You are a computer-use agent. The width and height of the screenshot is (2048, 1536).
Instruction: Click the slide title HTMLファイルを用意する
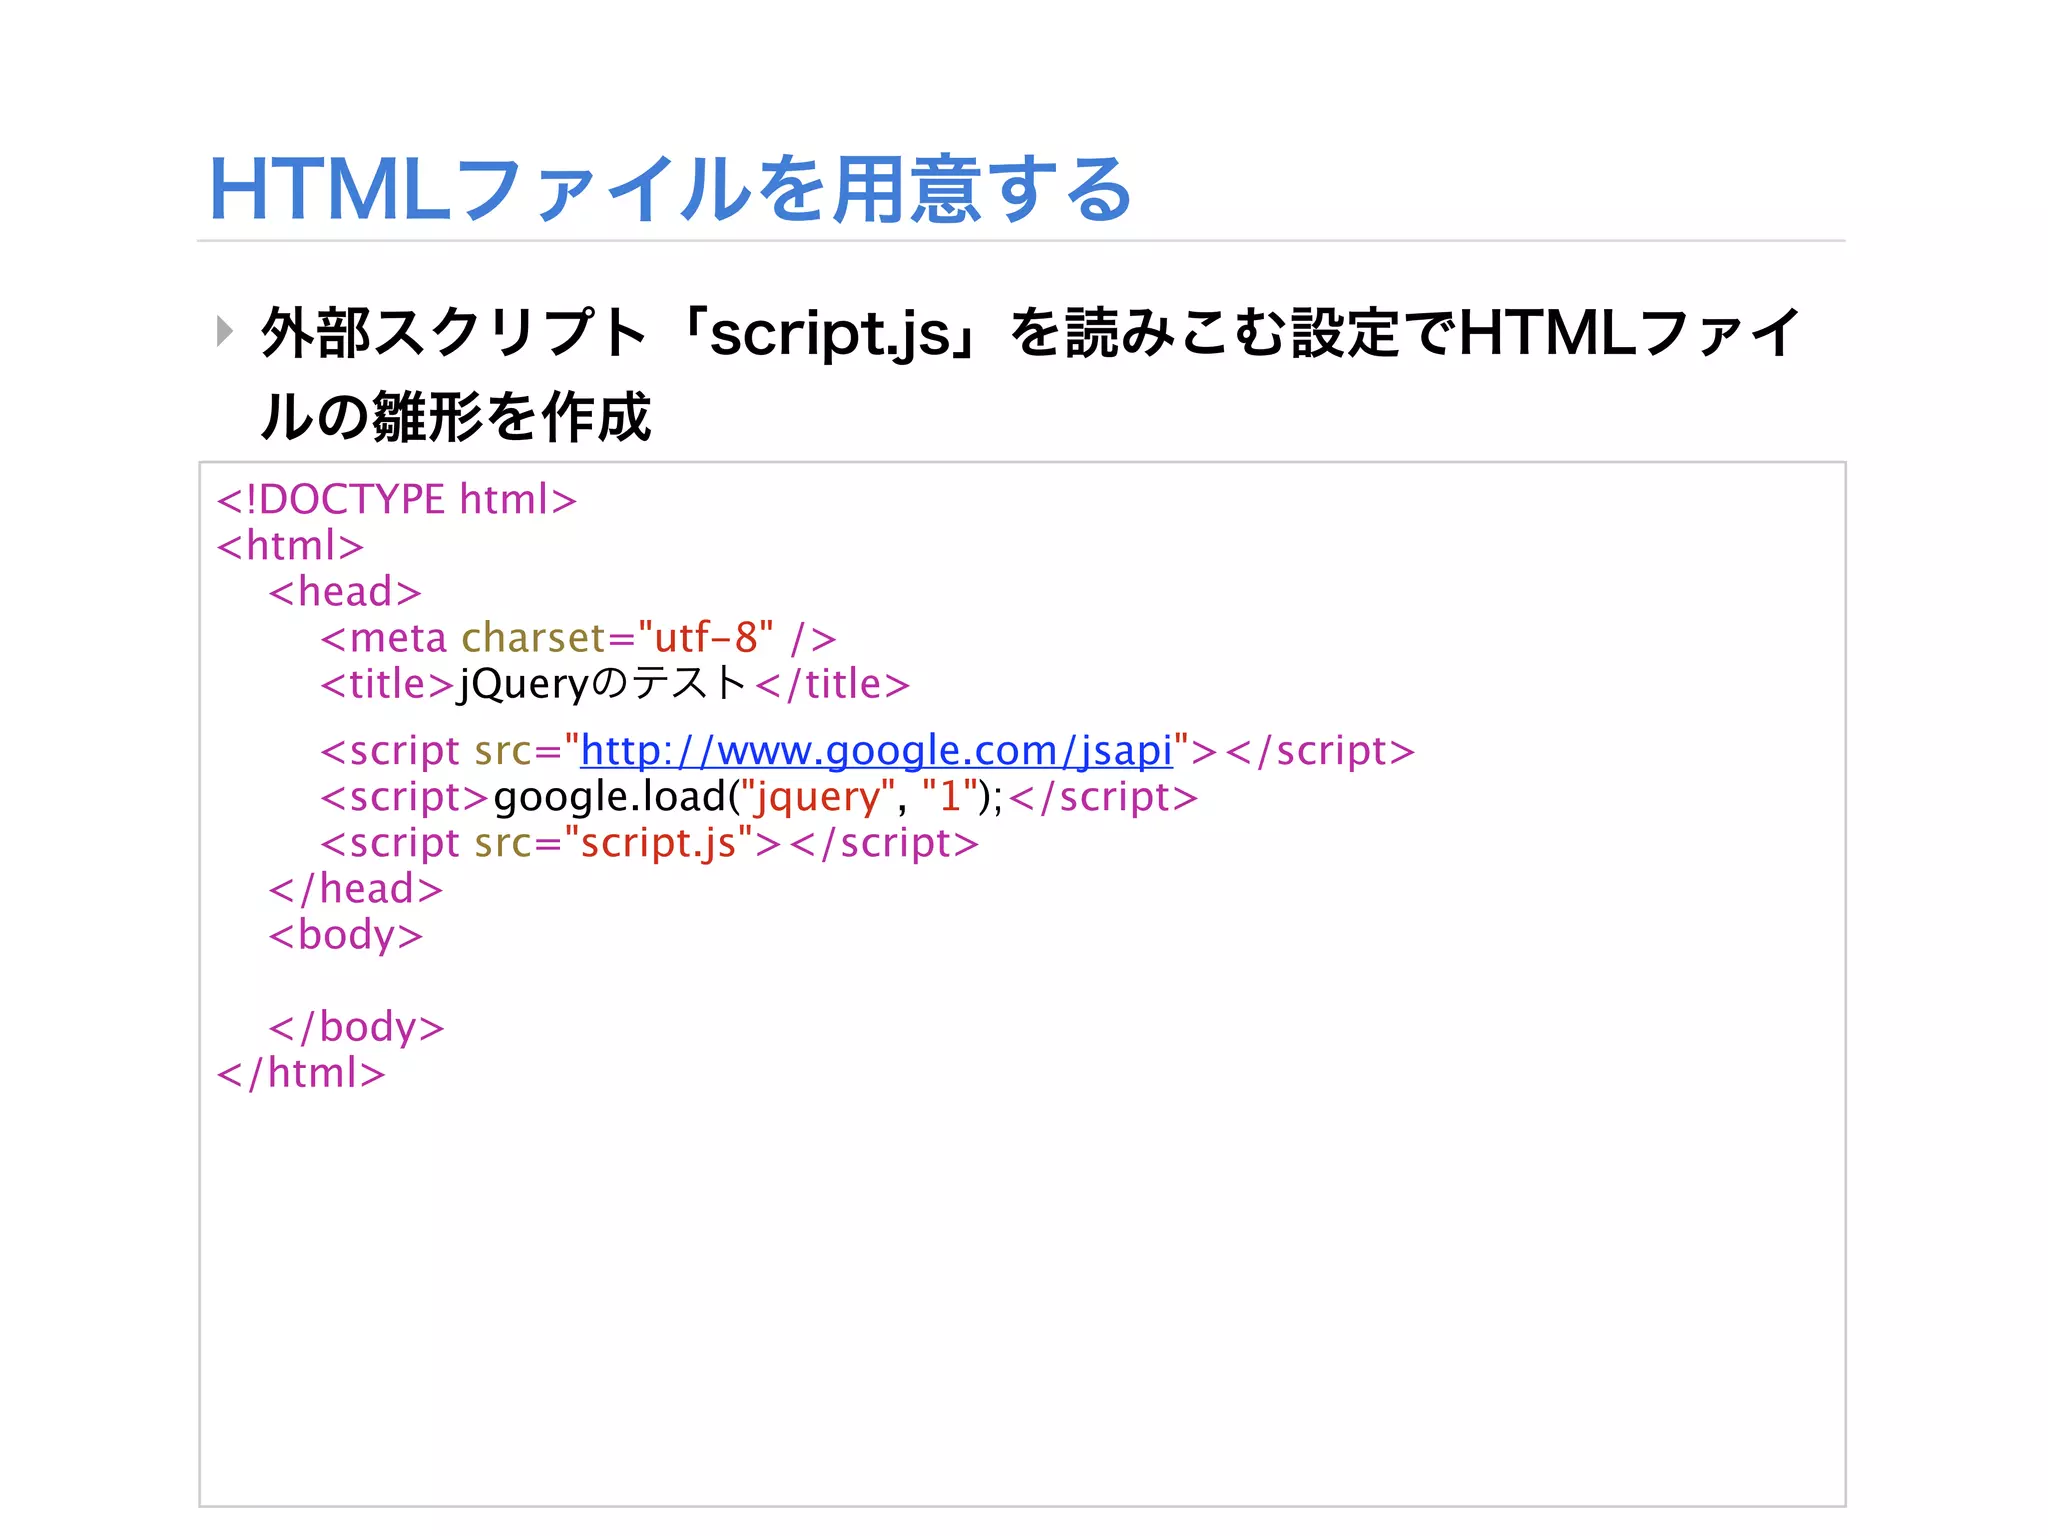point(670,189)
